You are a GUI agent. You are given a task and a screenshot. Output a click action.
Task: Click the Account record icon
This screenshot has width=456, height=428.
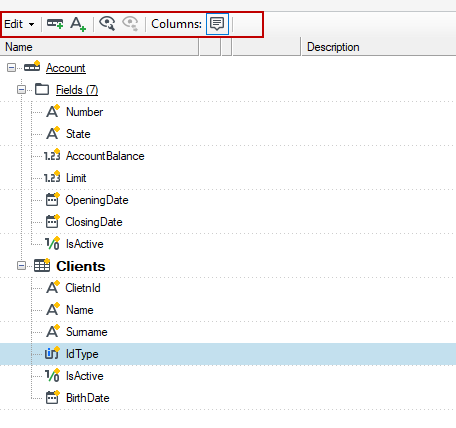(x=32, y=66)
